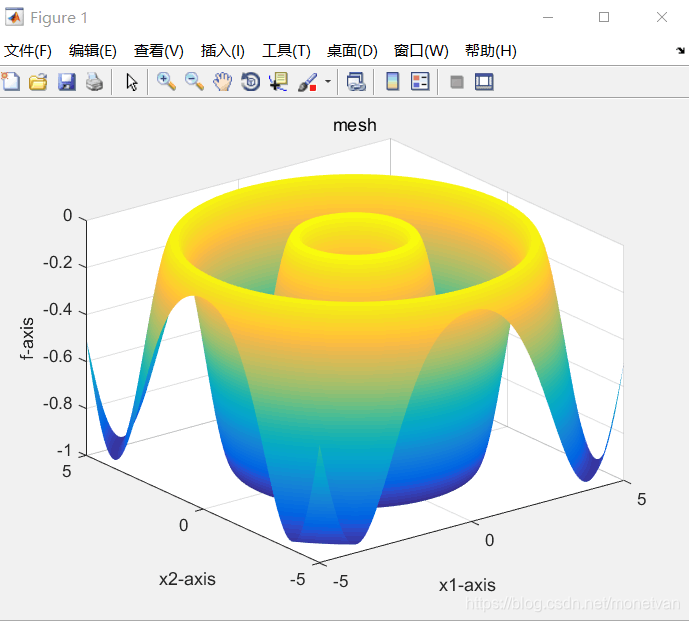The image size is (689, 622).
Task: Click the f-axis tick label "-0.2"
Action: coord(58,263)
